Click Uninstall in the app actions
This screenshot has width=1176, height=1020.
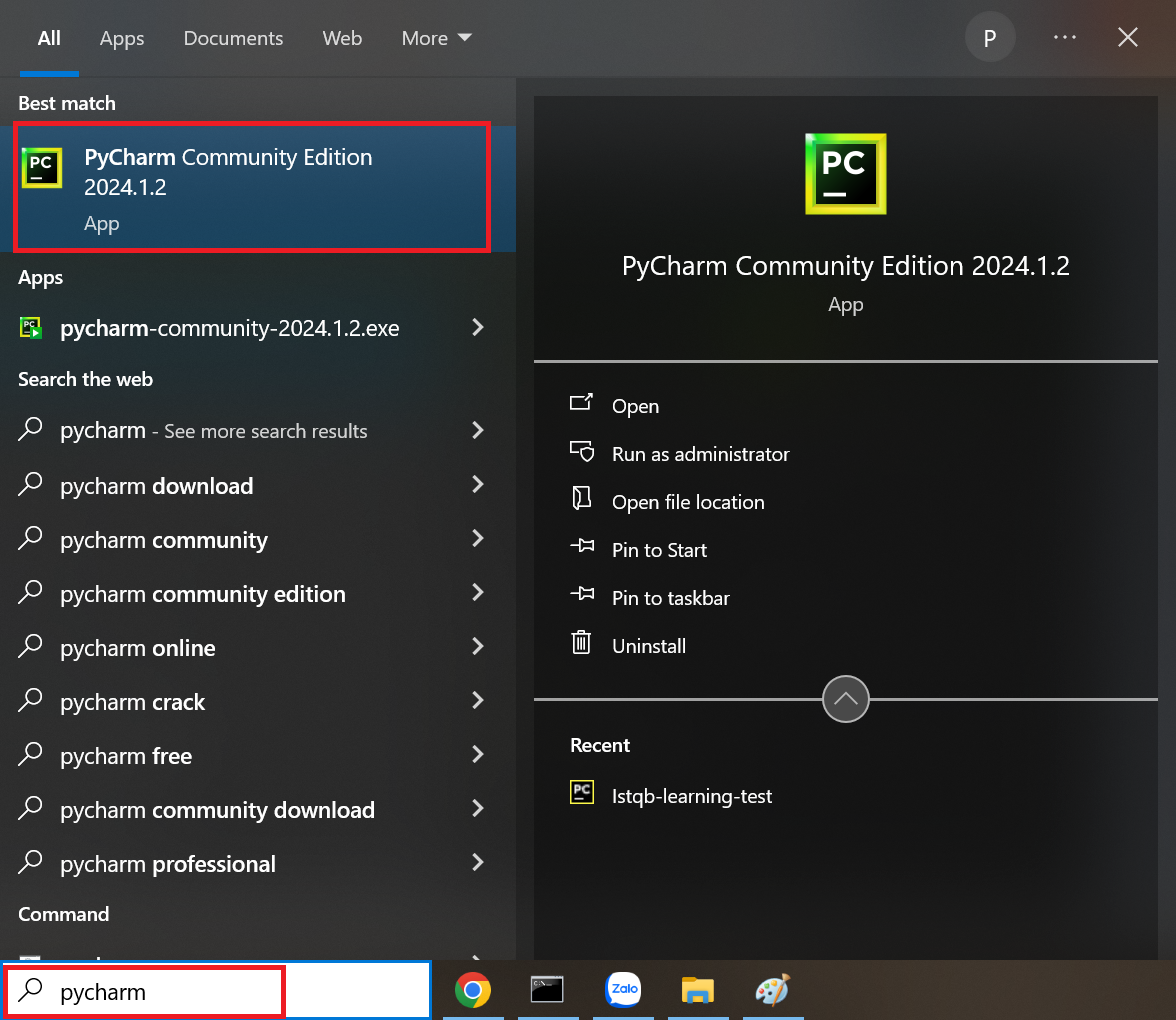[648, 646]
